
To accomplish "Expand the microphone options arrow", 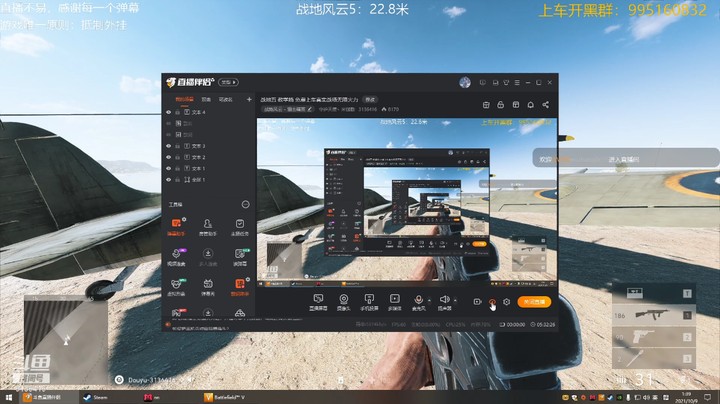I will click(x=429, y=301).
